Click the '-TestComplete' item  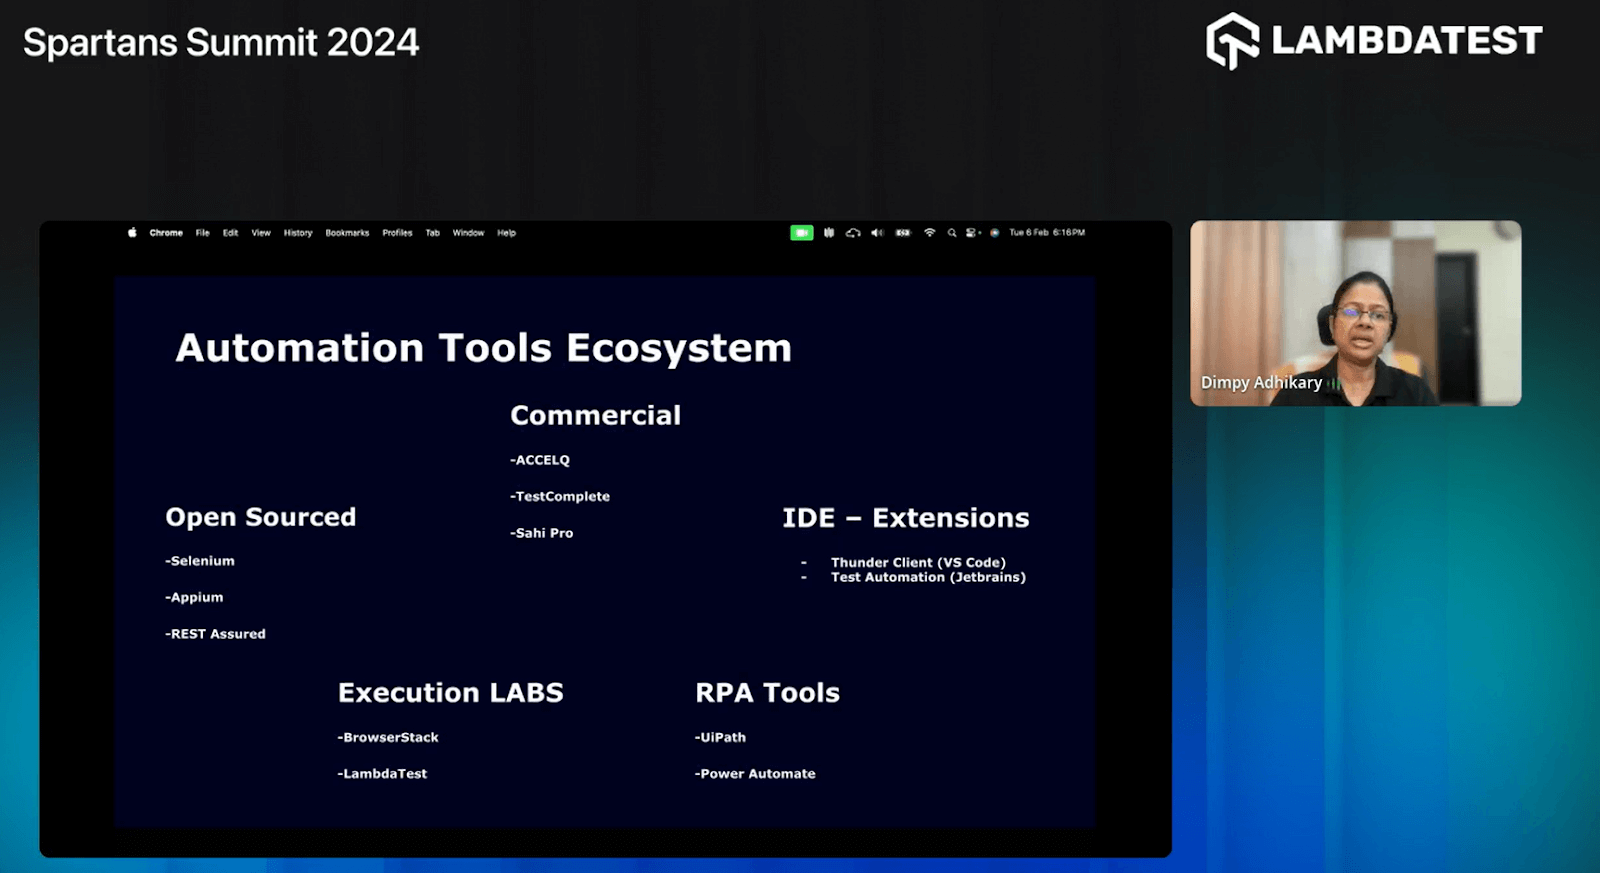point(560,496)
